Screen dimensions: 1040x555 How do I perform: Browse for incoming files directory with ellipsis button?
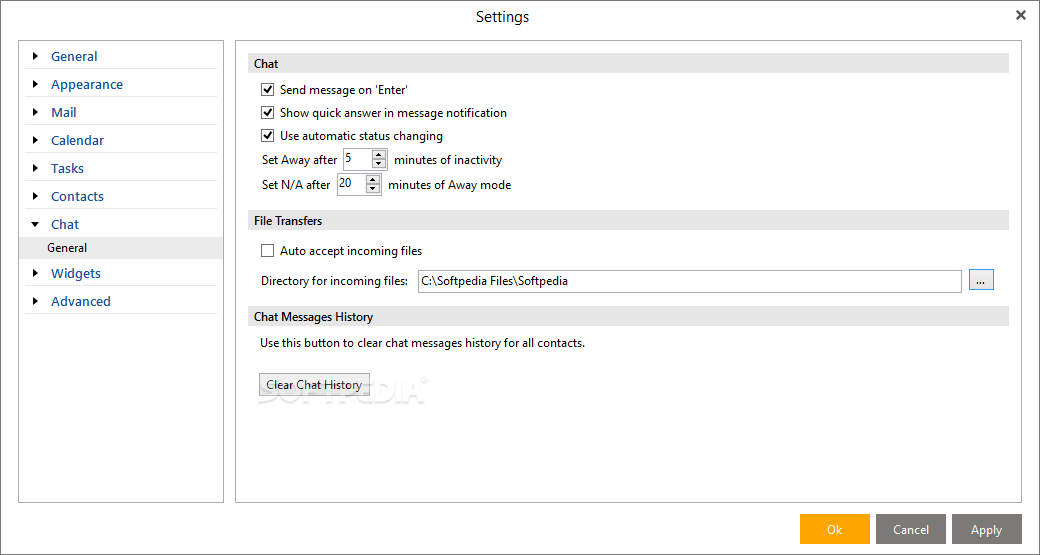coord(981,280)
